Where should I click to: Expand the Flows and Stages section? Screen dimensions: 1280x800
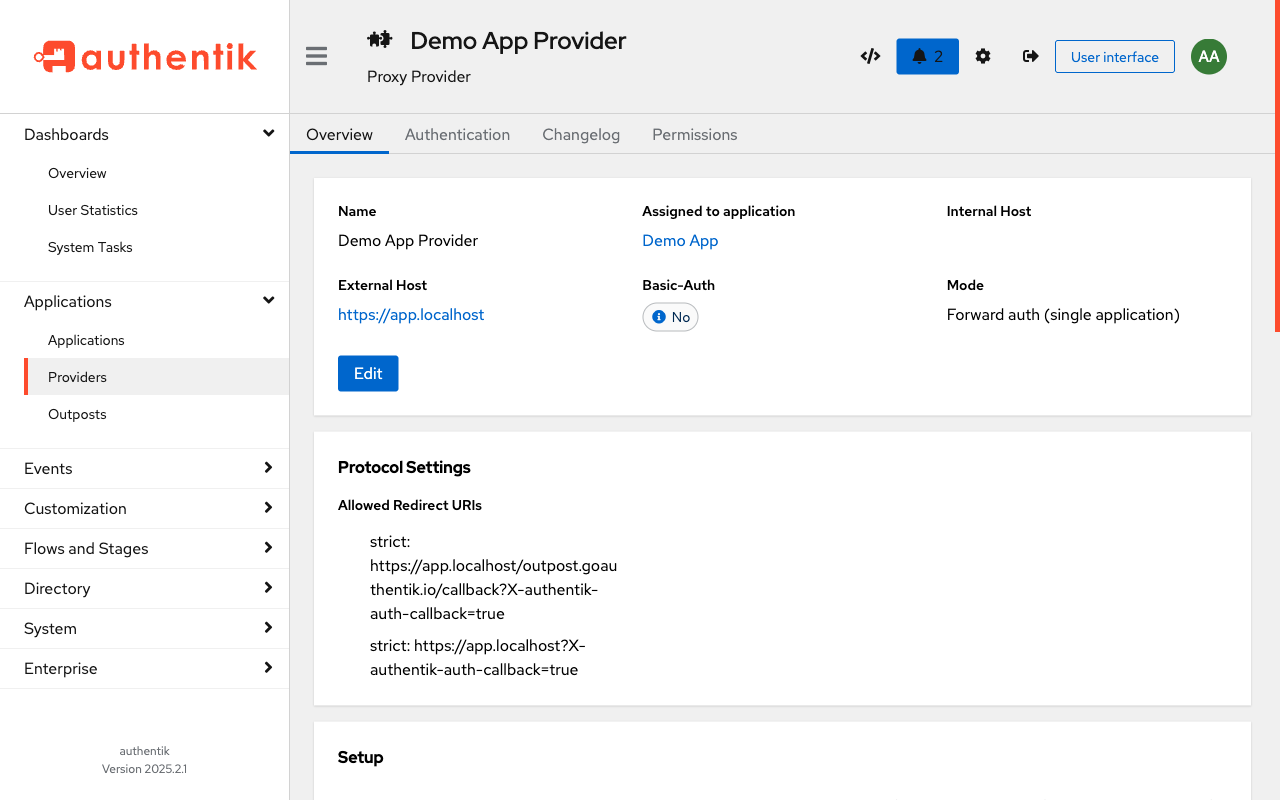(x=145, y=548)
